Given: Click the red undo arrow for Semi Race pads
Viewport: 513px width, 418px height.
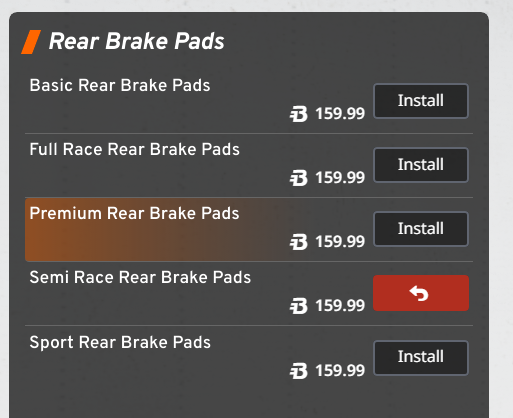Looking at the screenshot, I should coord(421,293).
